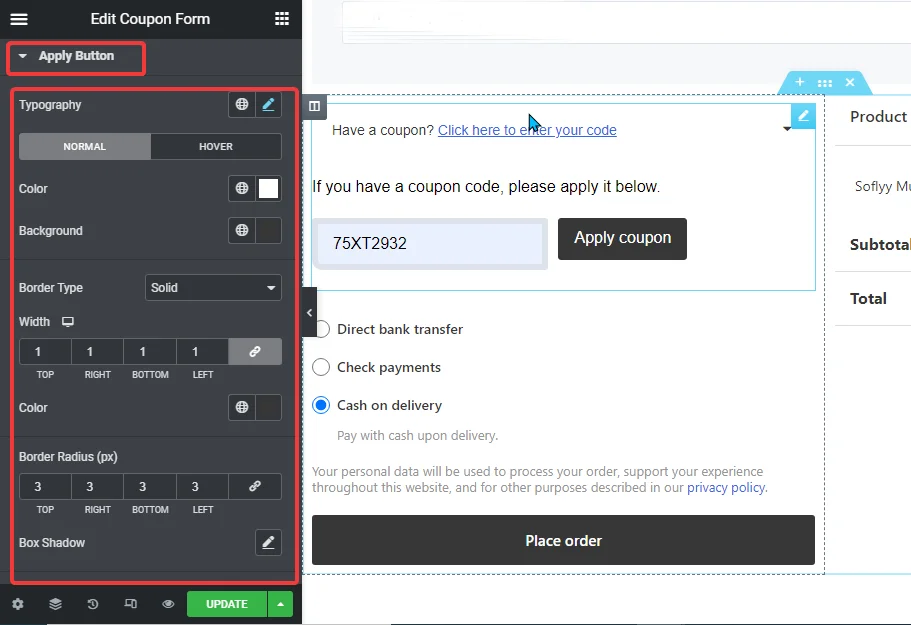Viewport: 911px width, 625px height.
Task: Add a section with the plus icon
Action: (x=799, y=82)
